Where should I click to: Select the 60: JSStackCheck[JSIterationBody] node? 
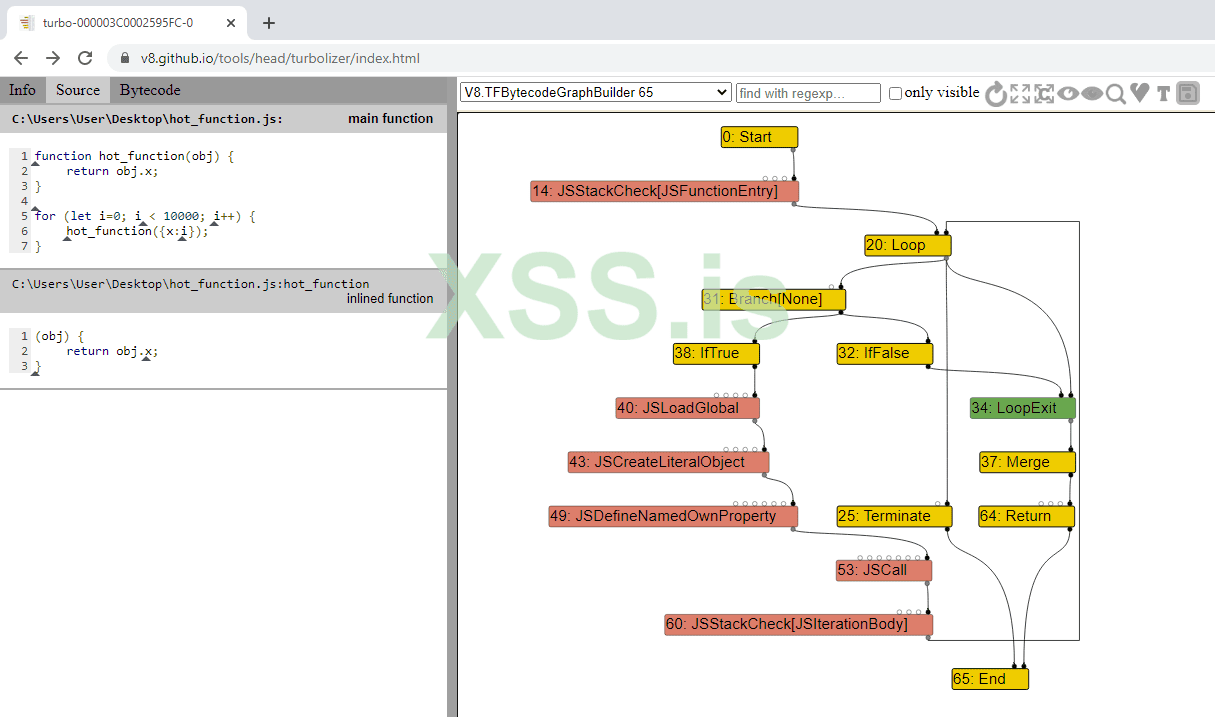[799, 624]
